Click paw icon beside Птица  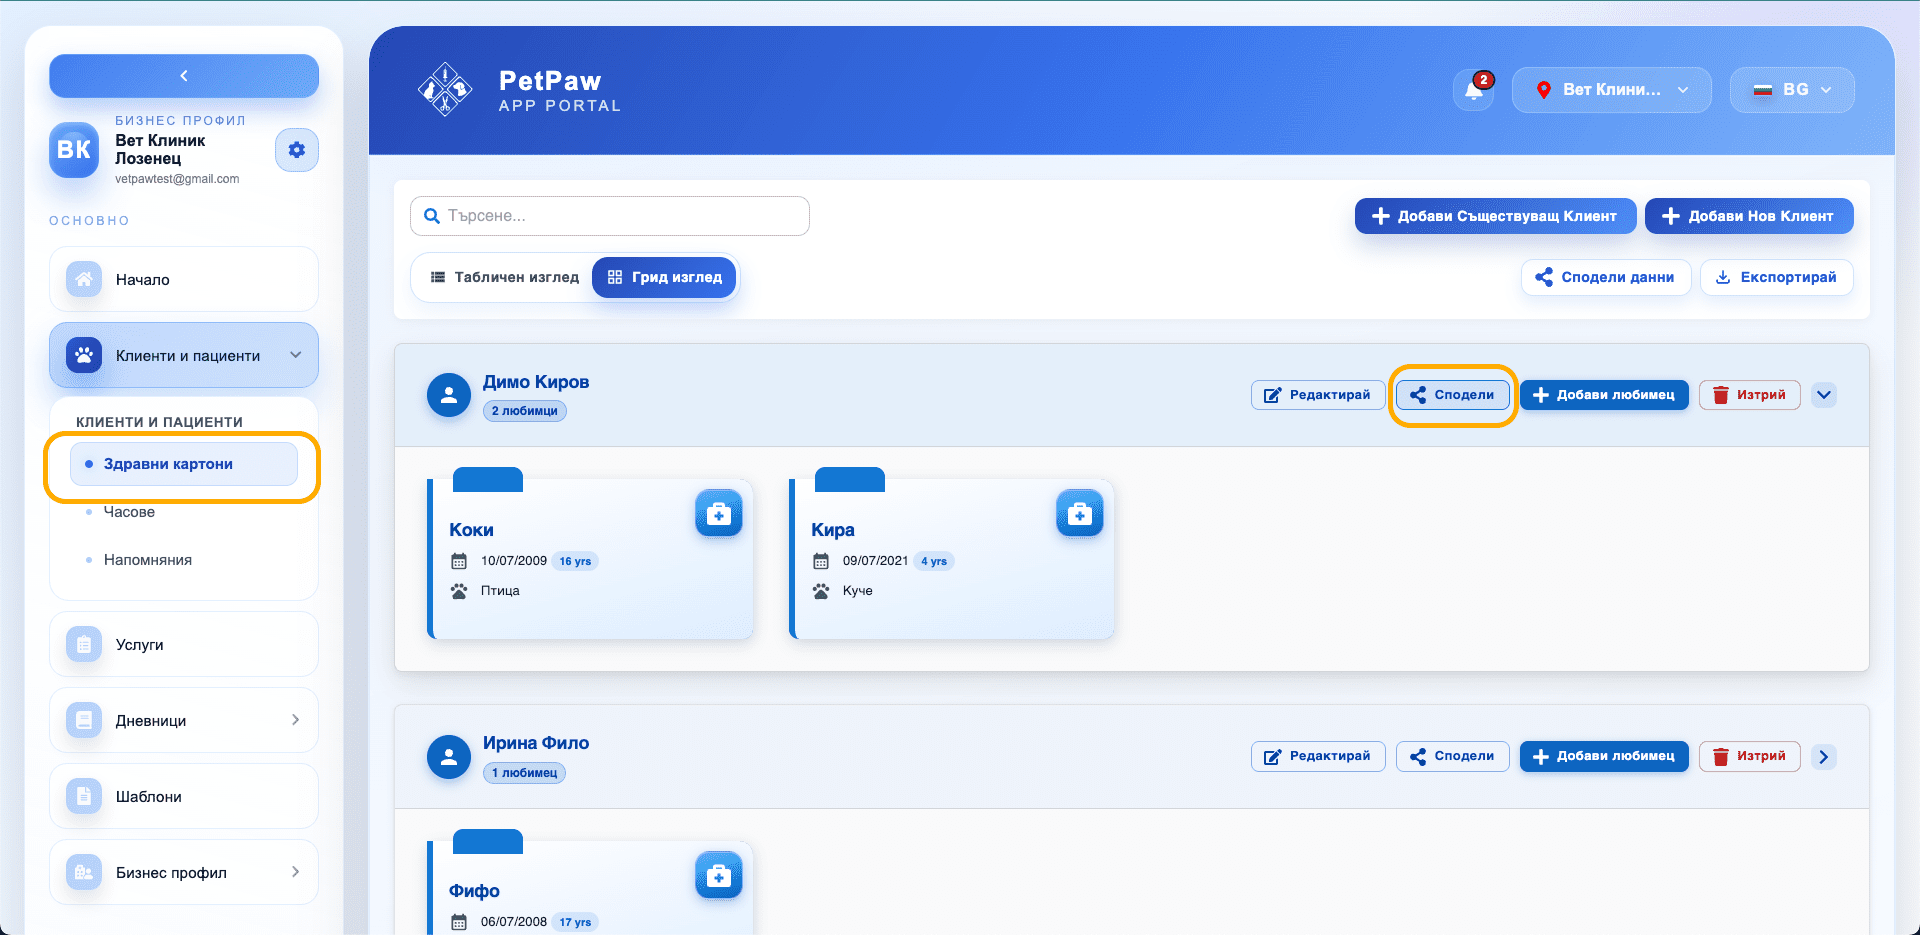(459, 591)
